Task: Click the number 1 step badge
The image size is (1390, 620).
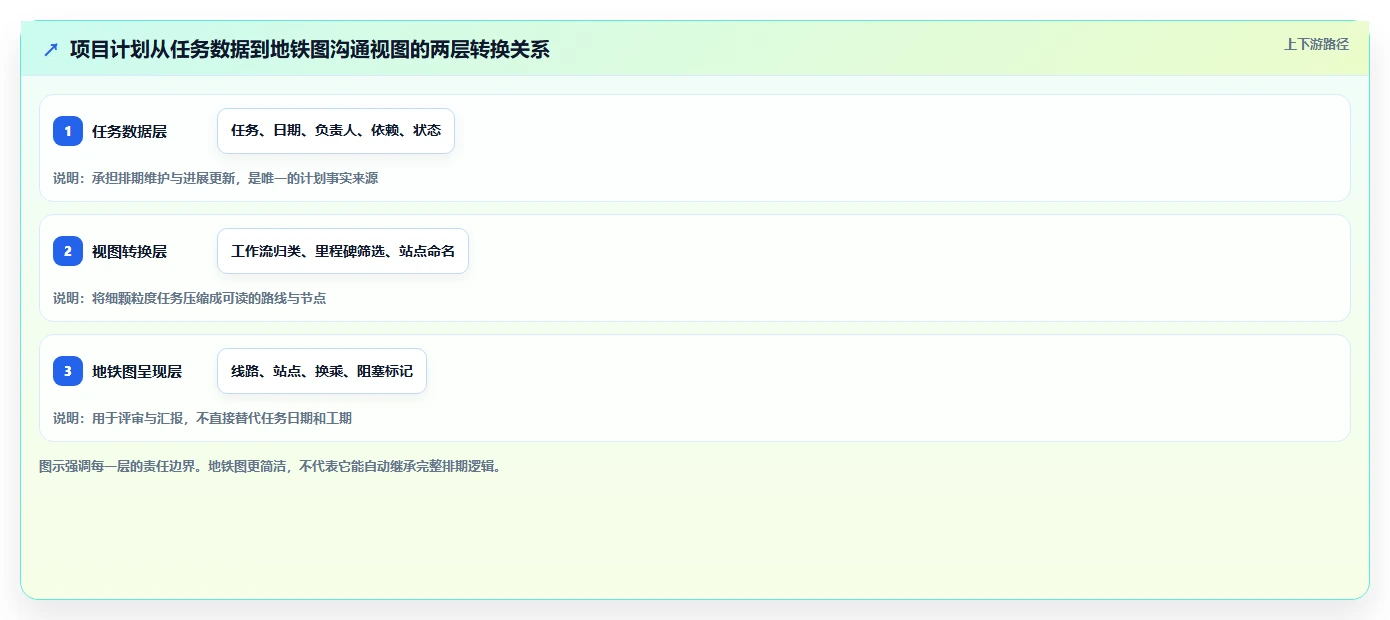Action: 68,131
